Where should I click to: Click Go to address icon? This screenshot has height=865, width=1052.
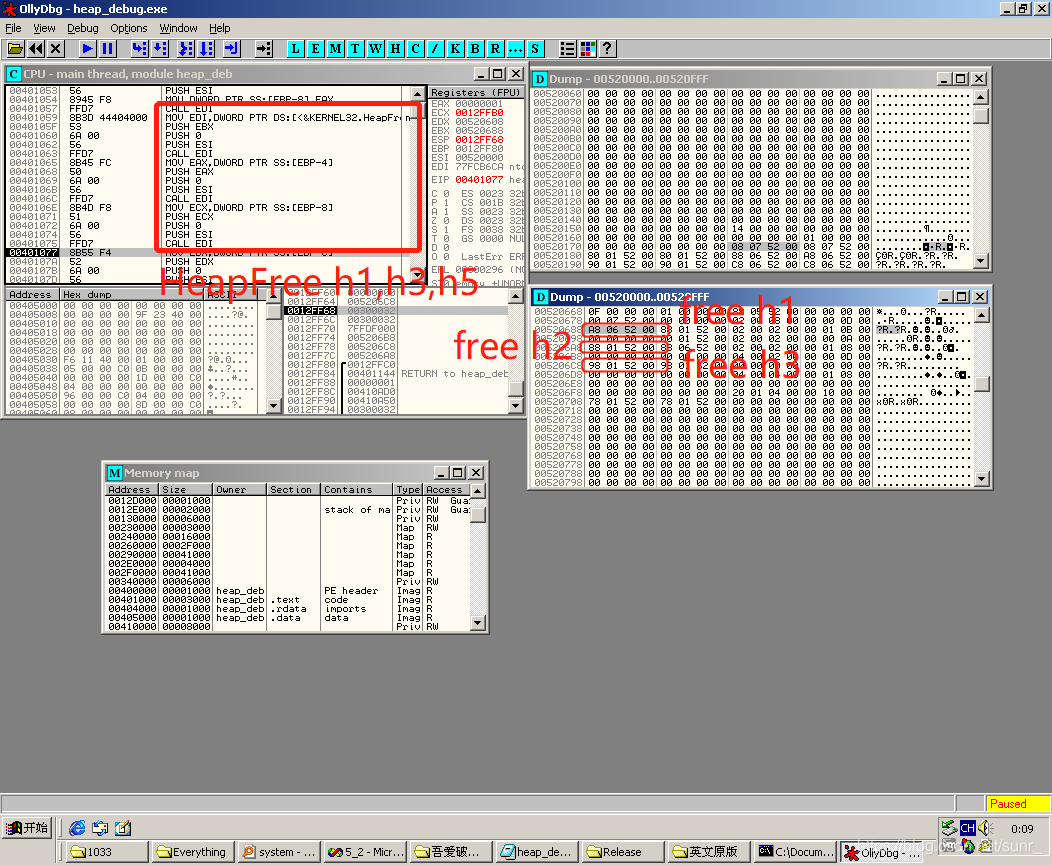(x=264, y=48)
